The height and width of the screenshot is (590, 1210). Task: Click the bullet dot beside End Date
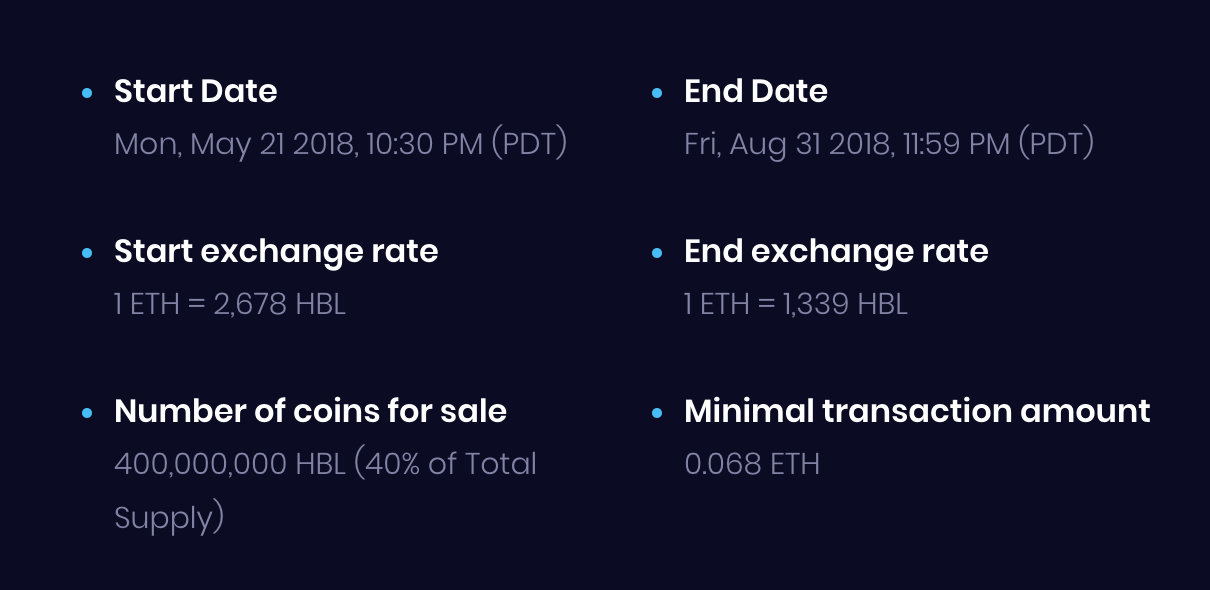(x=657, y=92)
